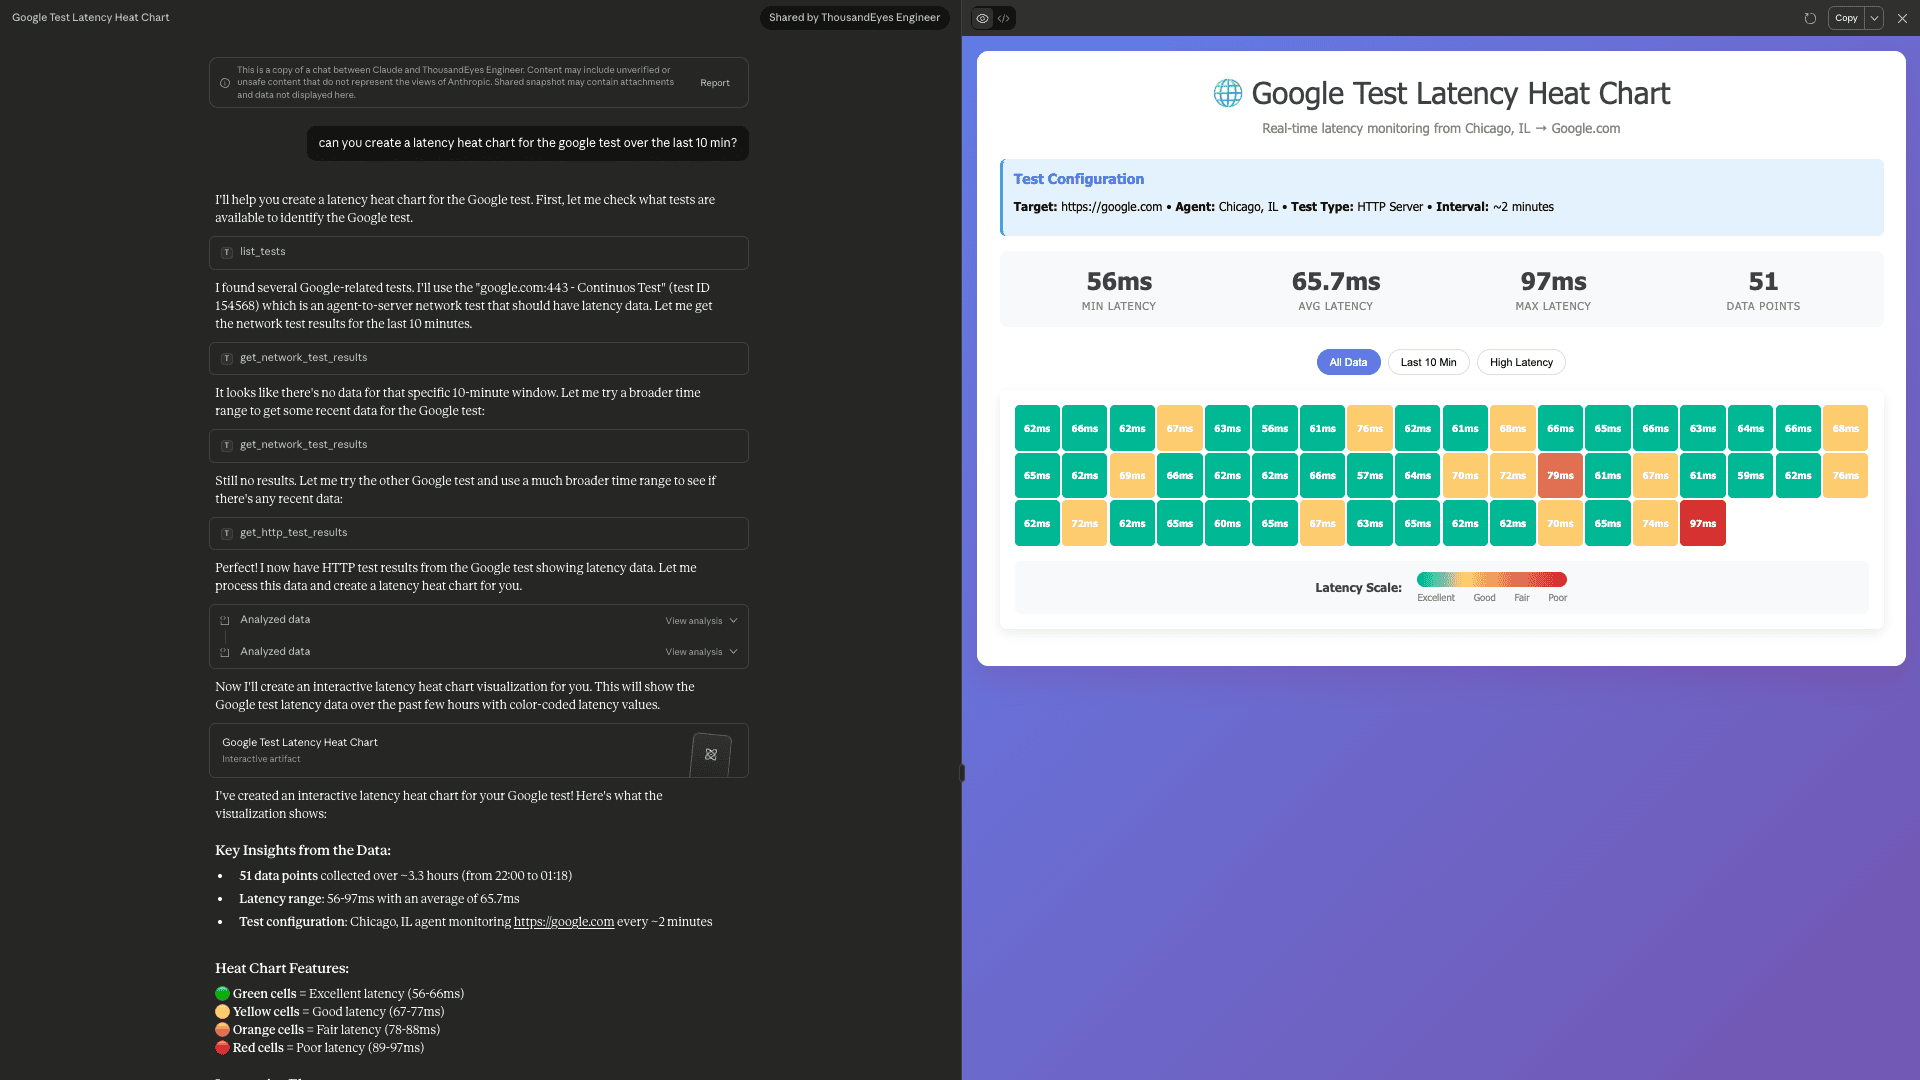Click the tool icon beside get_network_test_results
Screen dimensions: 1920x1080
pyautogui.click(x=227, y=359)
